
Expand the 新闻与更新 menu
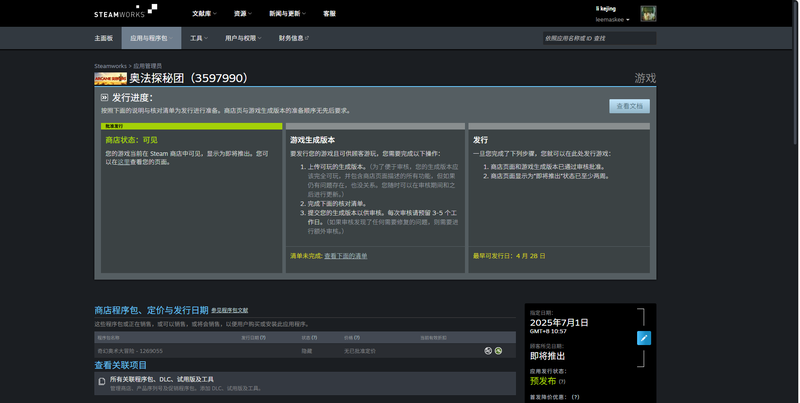[287, 14]
